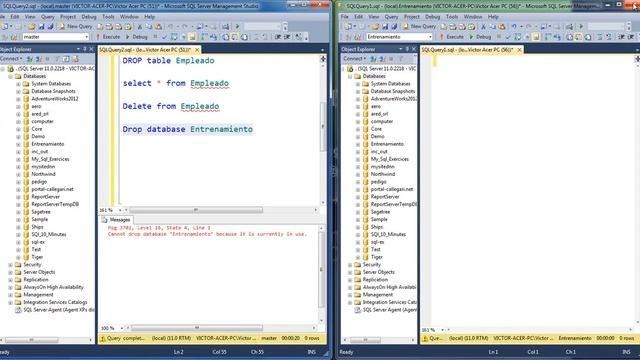Open the Help menu in left window

149,17
